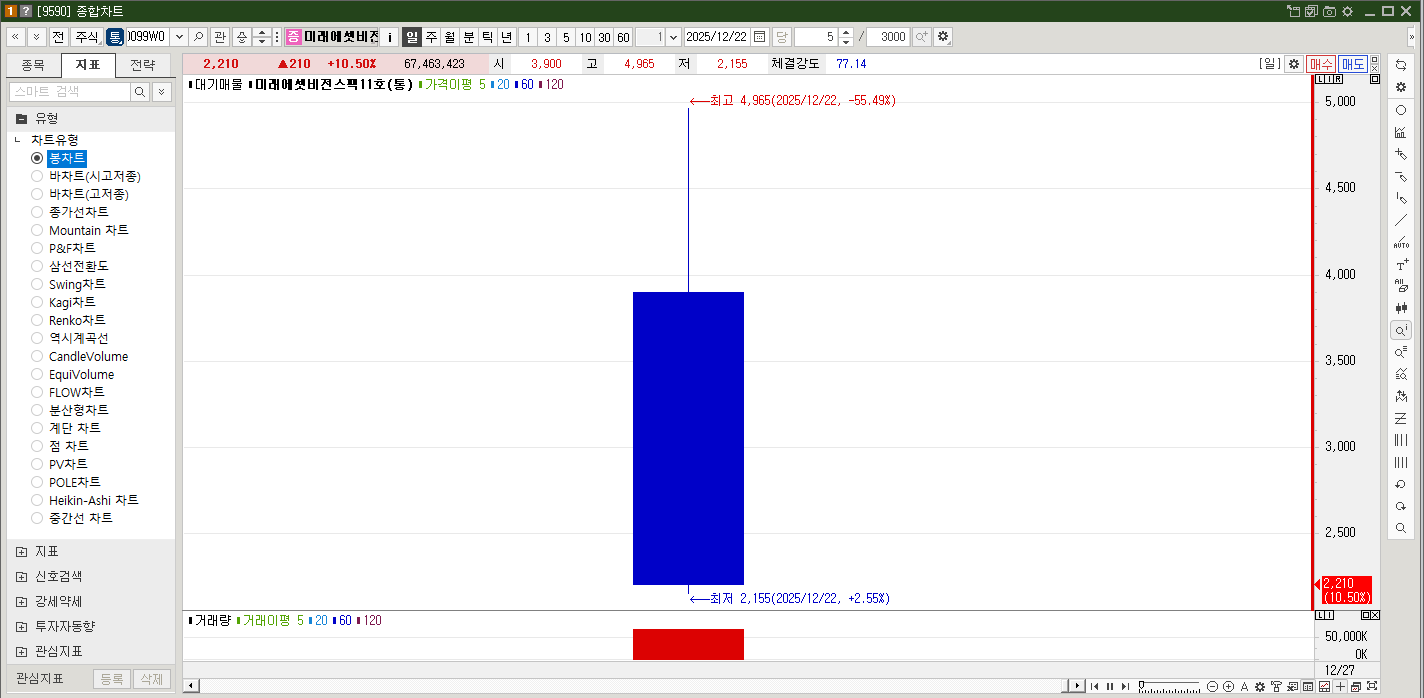The height and width of the screenshot is (698, 1424).
Task: Select the AUTO trendline tool
Action: tap(1401, 243)
